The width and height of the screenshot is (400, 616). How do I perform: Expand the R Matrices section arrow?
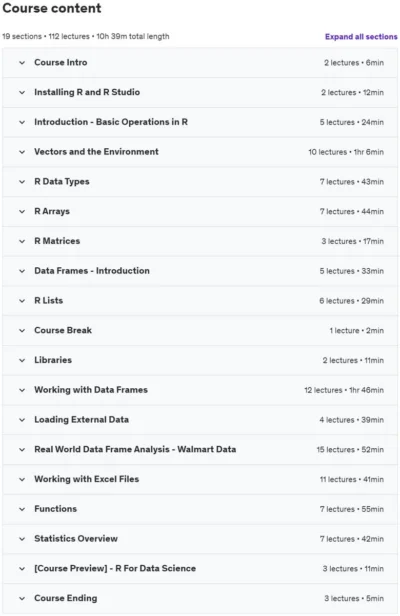pos(22,241)
